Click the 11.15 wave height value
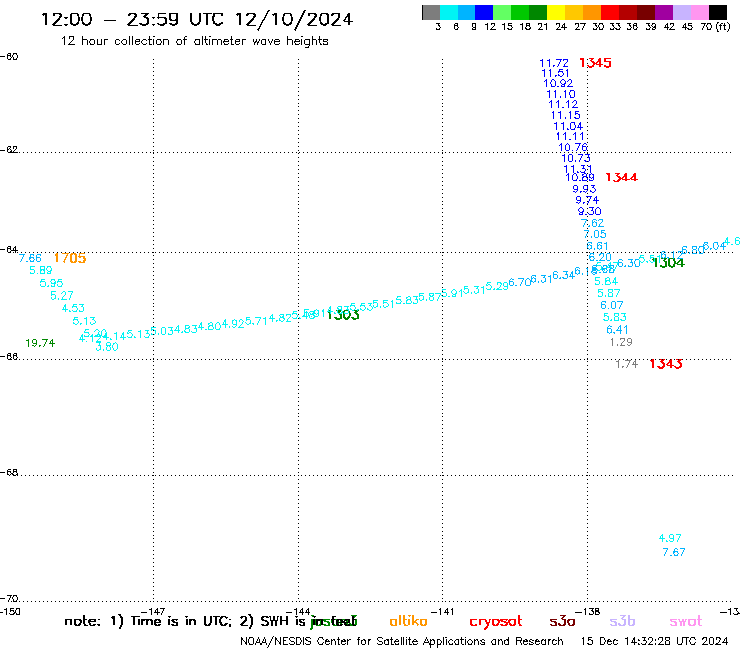The height and width of the screenshot is (650, 740). click(565, 115)
